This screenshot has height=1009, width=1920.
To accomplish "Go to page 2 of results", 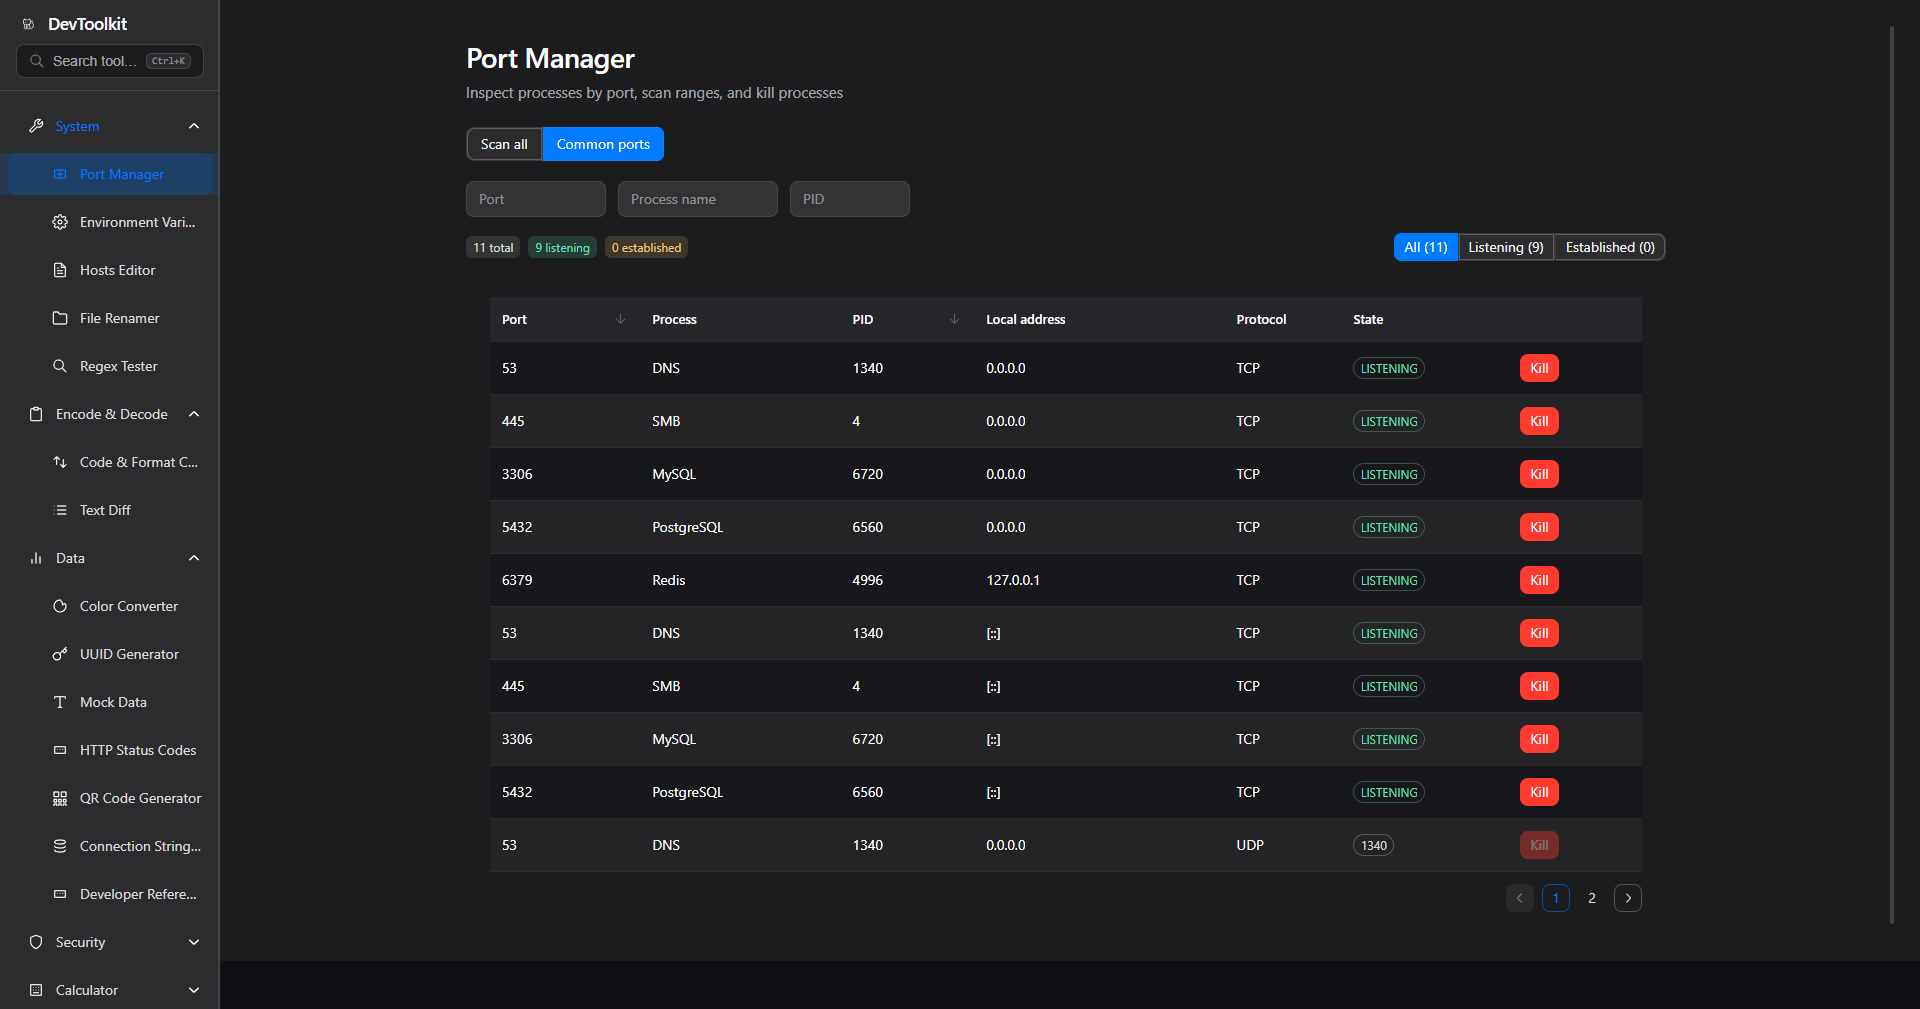I will tap(1592, 898).
